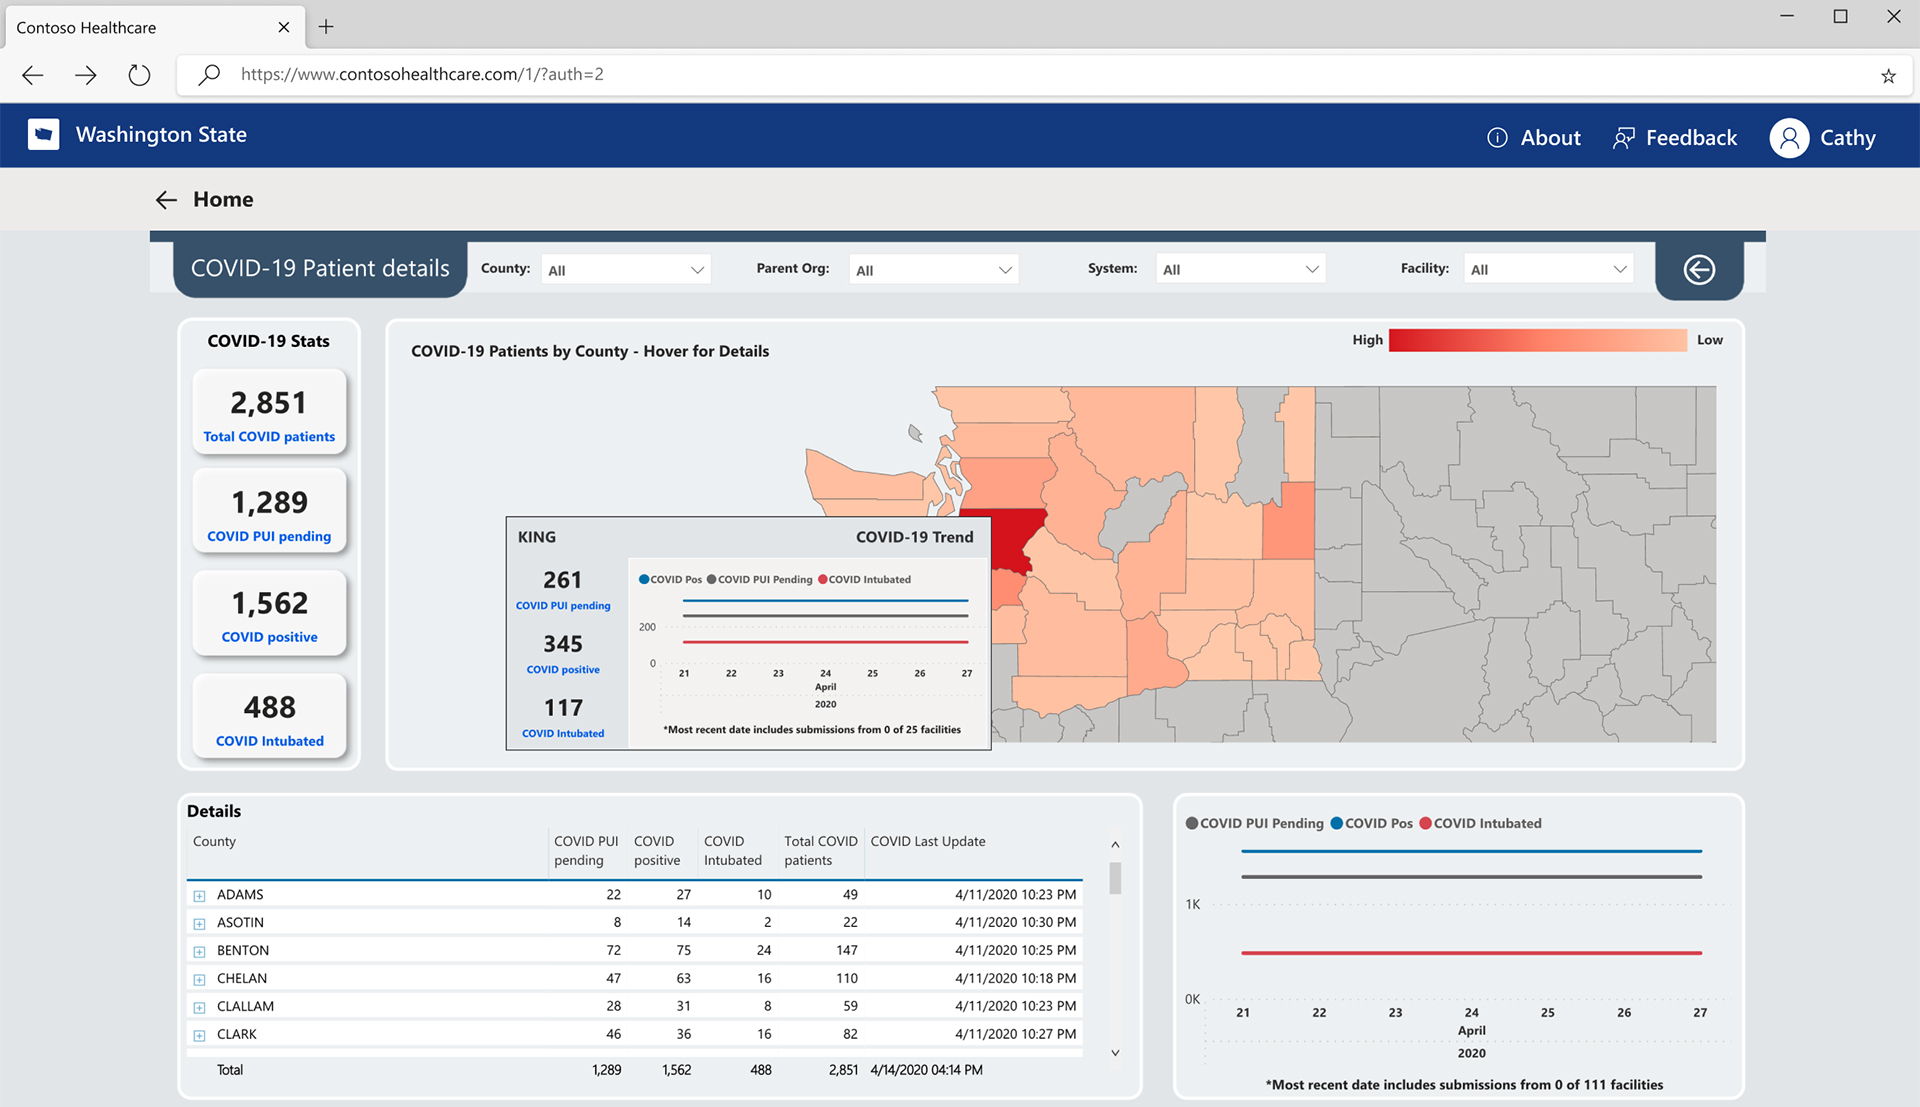Select the System dropdown filter
This screenshot has width=1920, height=1107.
(1237, 268)
